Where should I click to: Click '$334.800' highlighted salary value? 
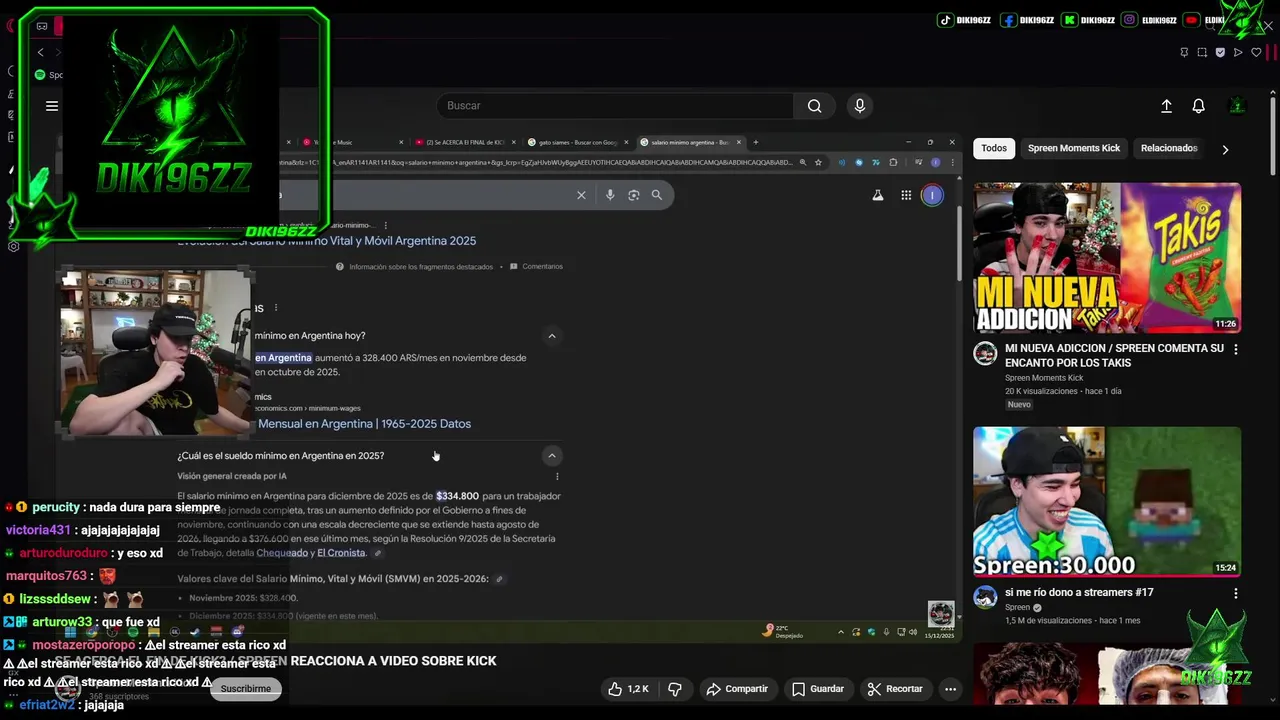click(x=457, y=496)
